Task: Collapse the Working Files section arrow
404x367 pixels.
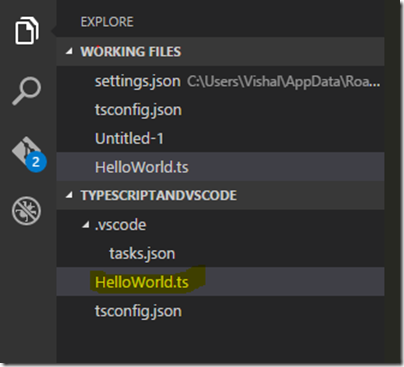Action: point(69,51)
